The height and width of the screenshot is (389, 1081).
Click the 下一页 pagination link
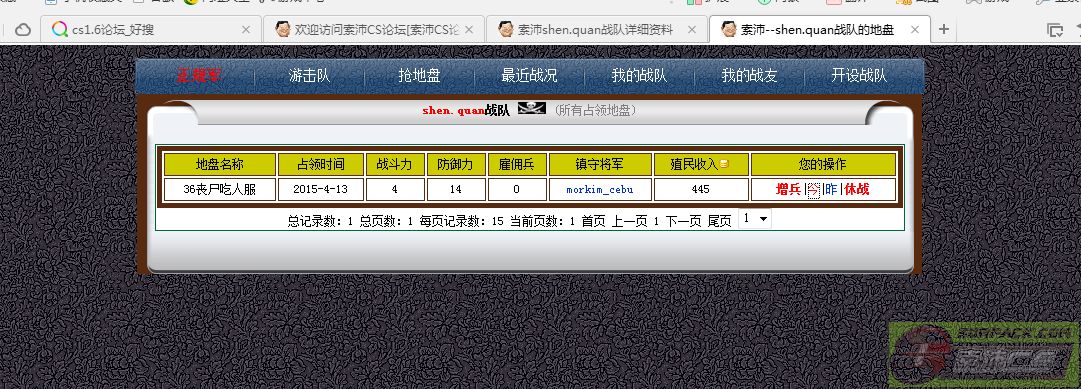click(683, 221)
